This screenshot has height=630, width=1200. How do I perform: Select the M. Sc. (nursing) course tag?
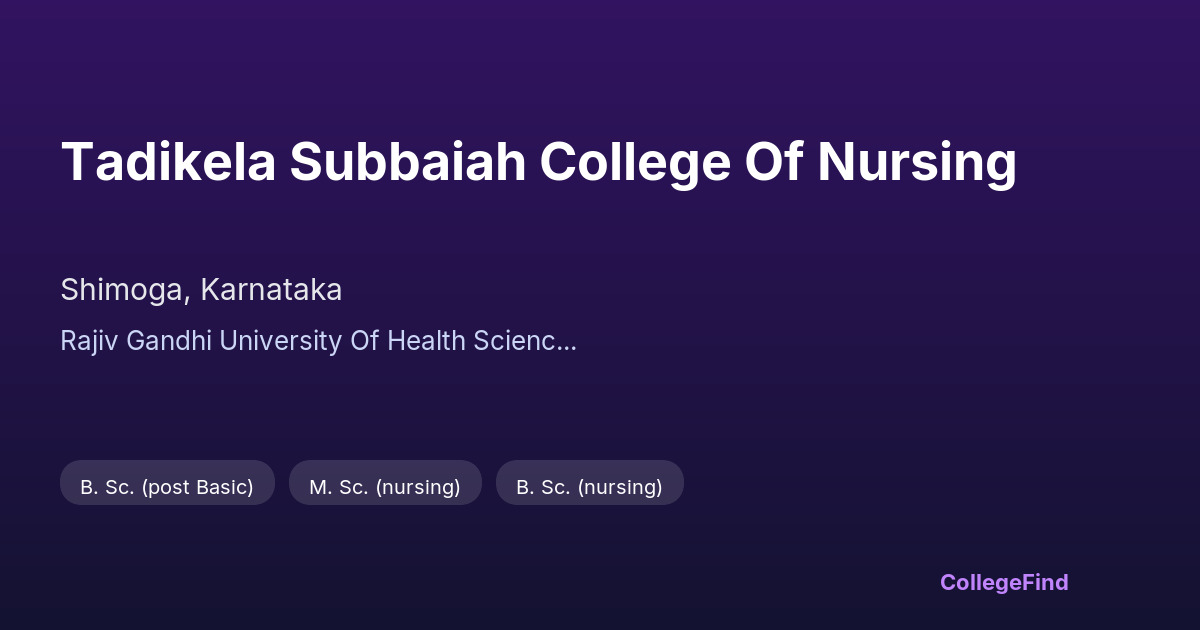[385, 487]
